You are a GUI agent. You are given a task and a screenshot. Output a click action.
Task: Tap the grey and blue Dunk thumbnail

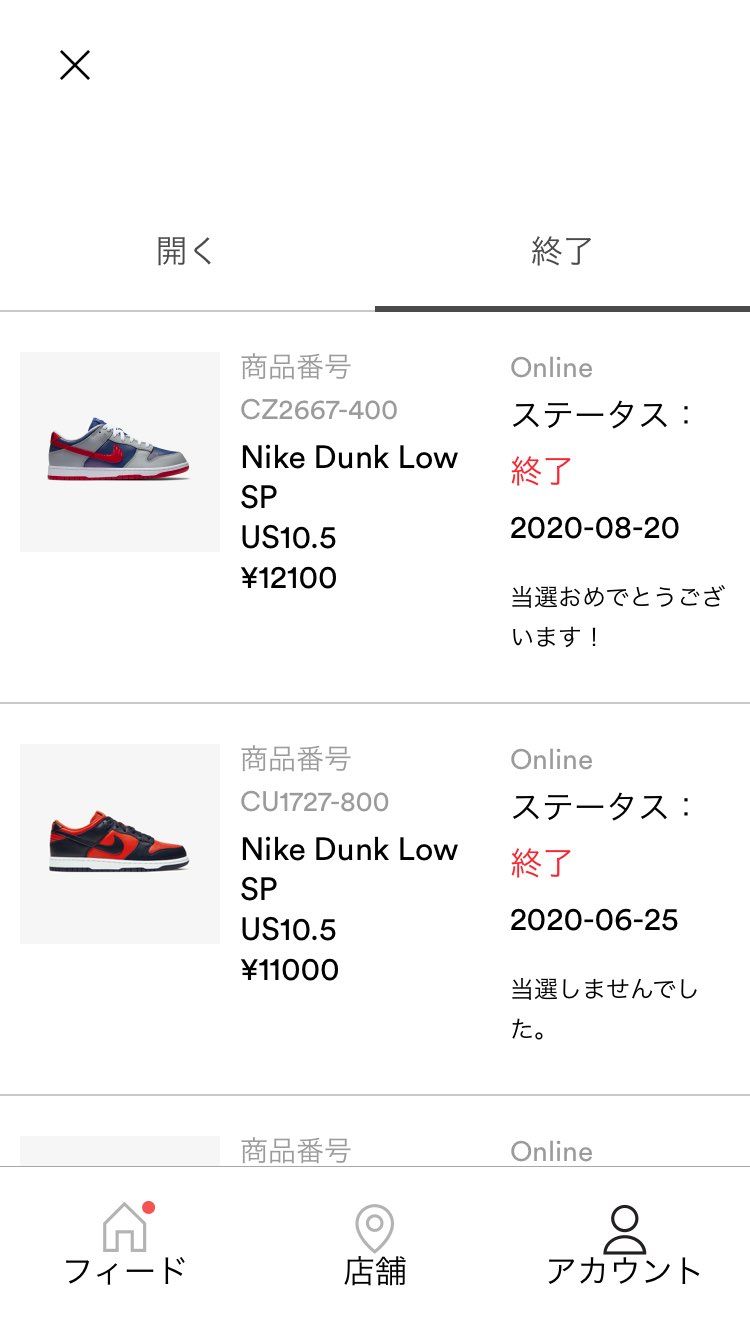tap(120, 452)
